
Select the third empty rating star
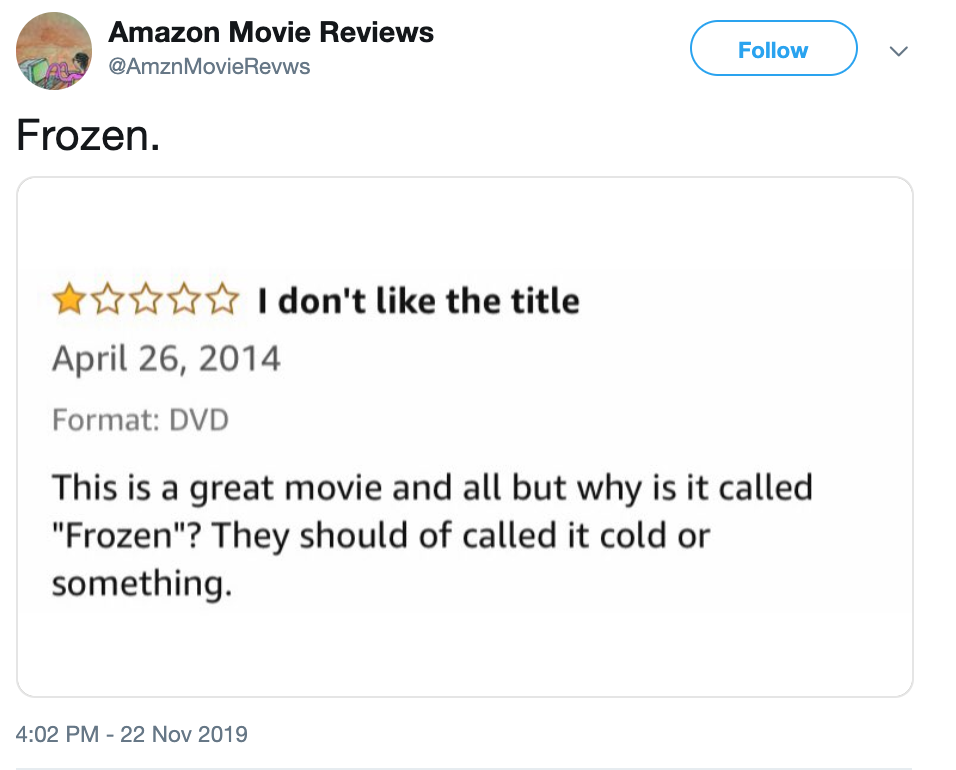pyautogui.click(x=146, y=299)
